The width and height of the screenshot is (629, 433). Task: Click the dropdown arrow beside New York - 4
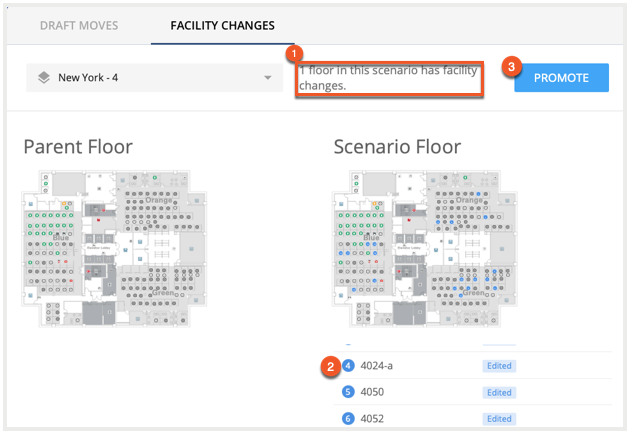[x=268, y=77]
